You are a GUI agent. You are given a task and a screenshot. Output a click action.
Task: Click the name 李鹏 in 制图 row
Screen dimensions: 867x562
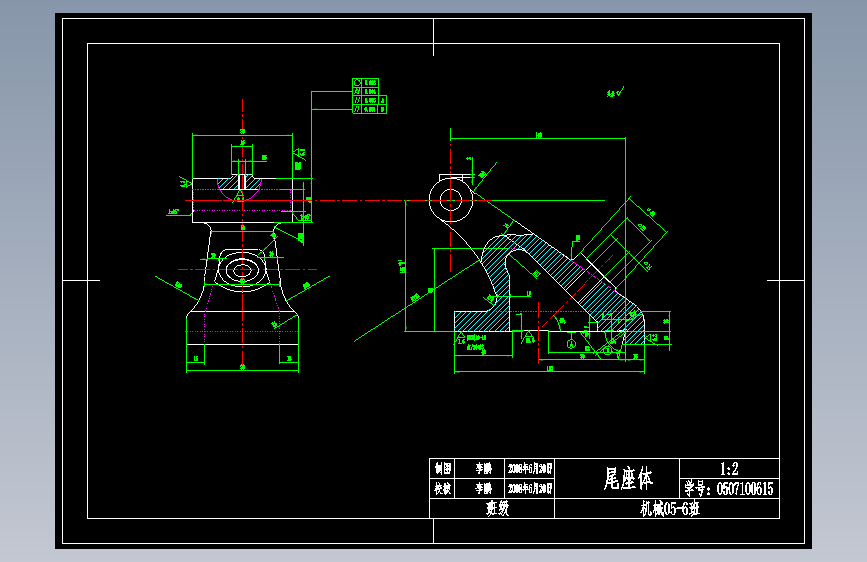click(x=483, y=469)
